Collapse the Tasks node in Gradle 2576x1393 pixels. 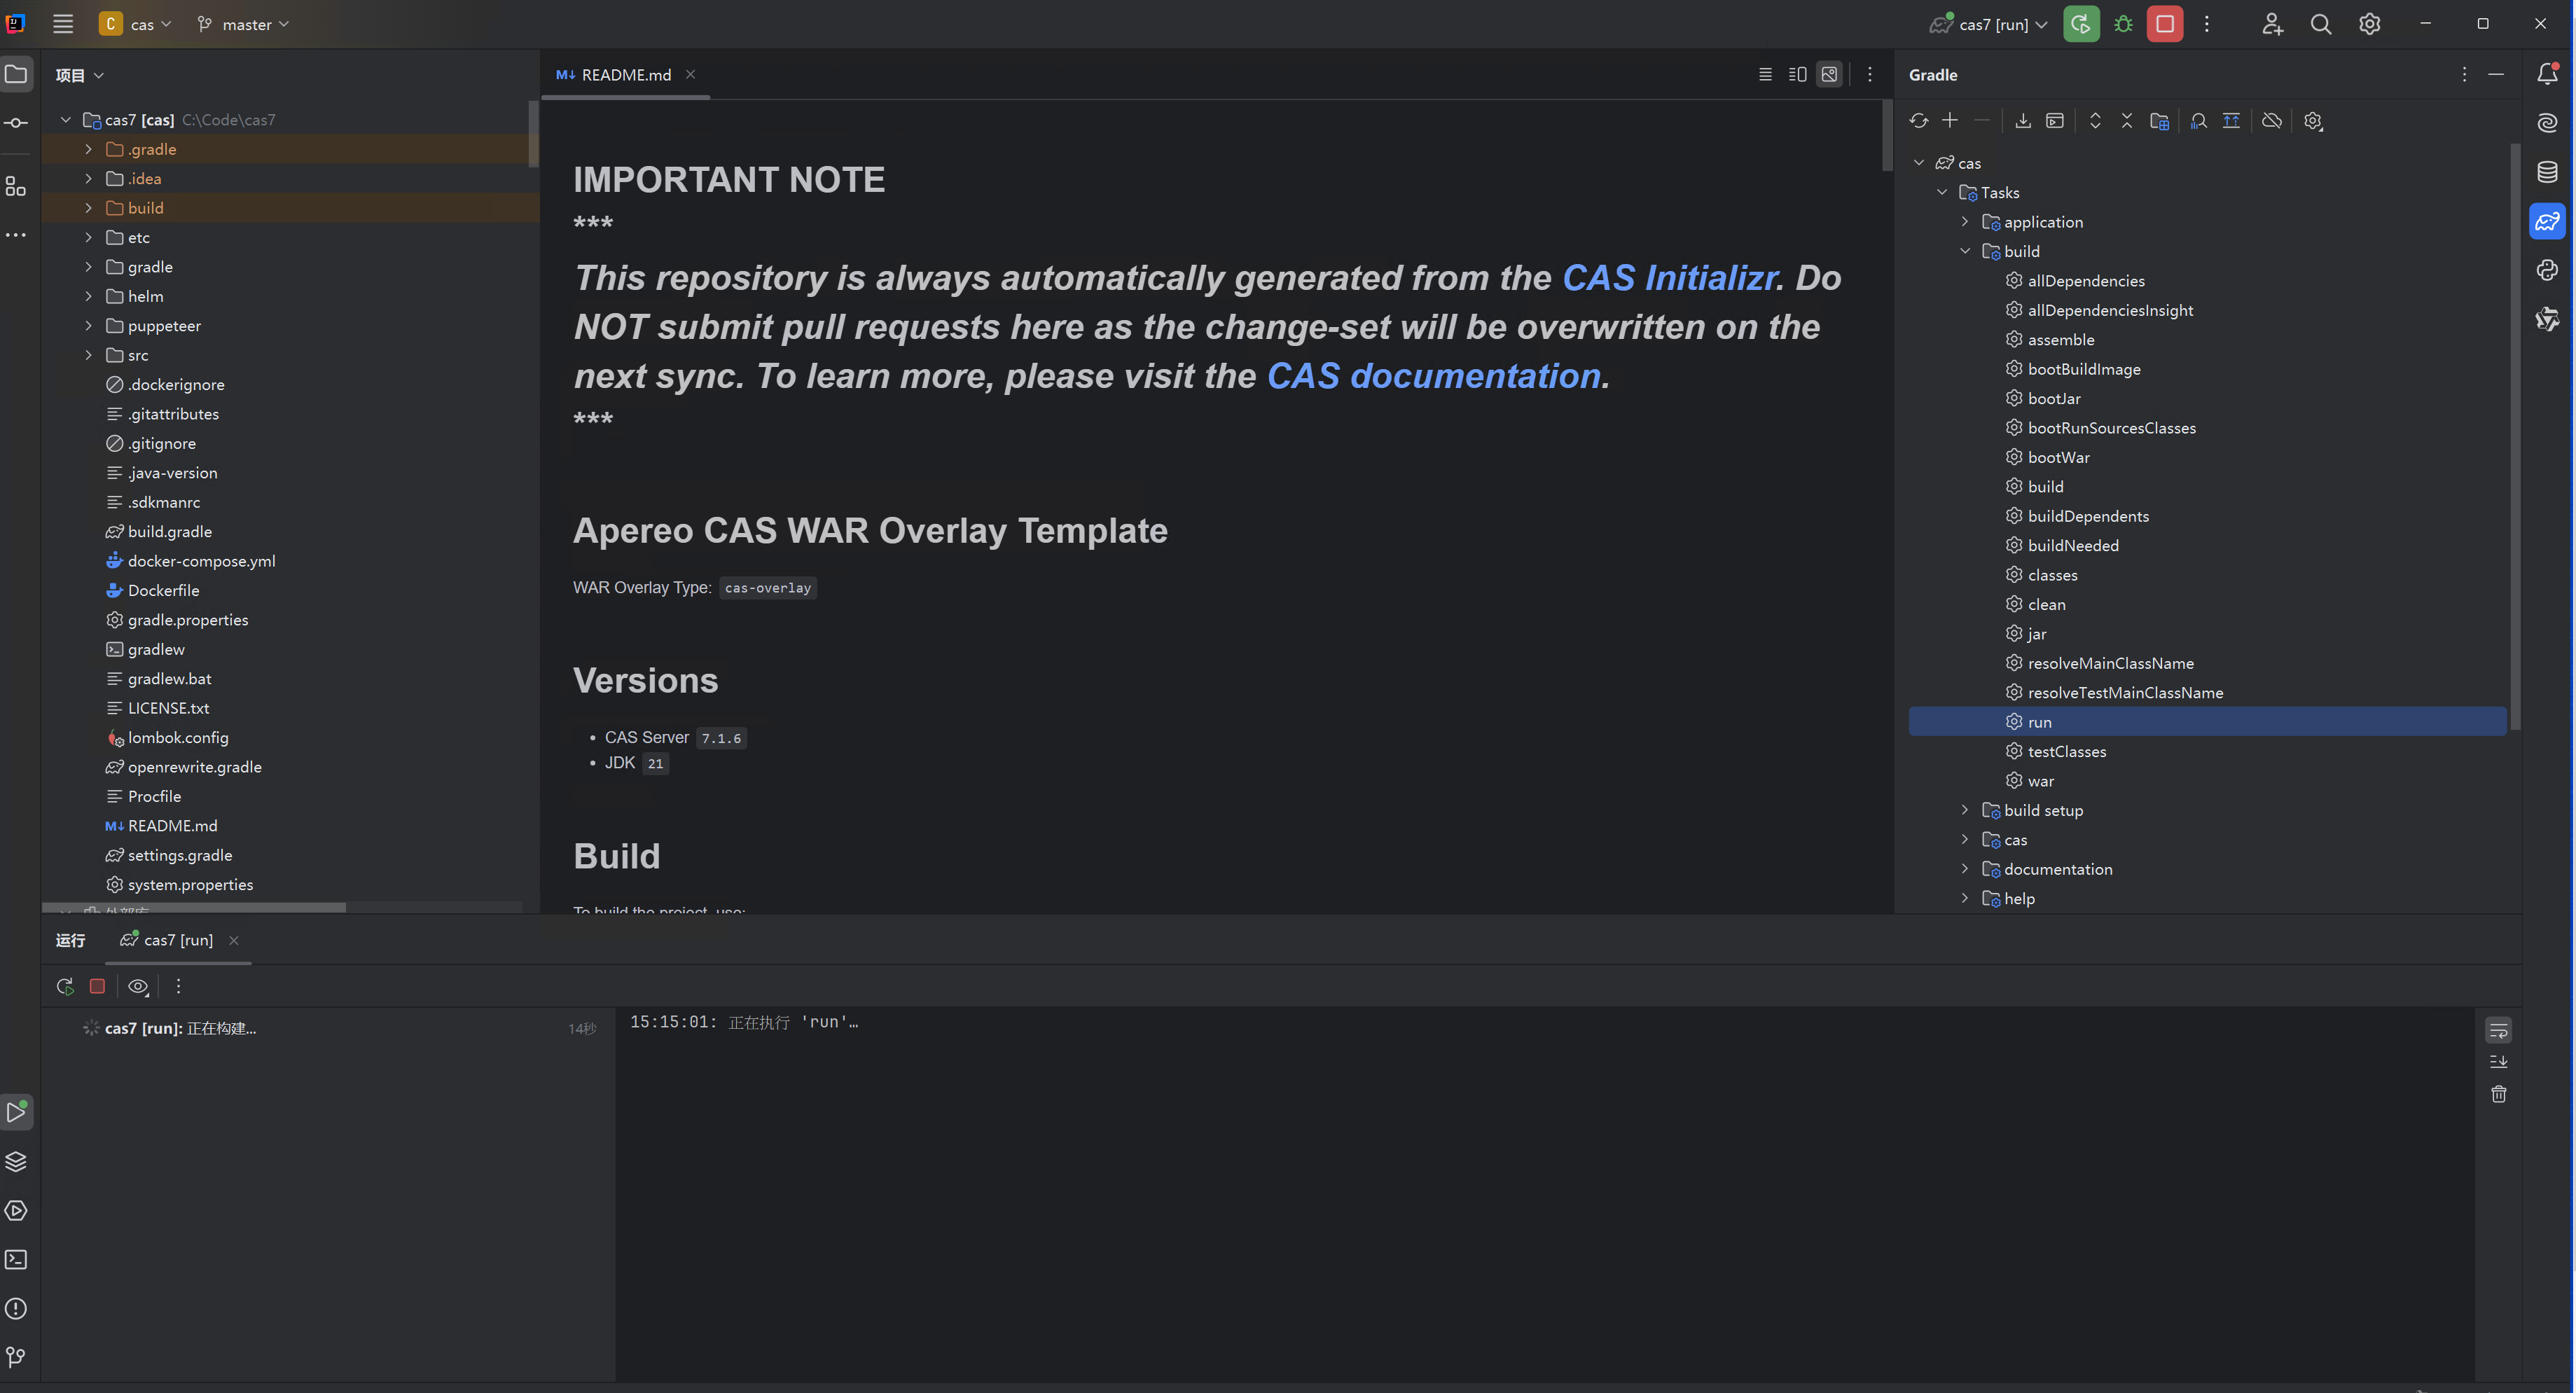click(1942, 192)
